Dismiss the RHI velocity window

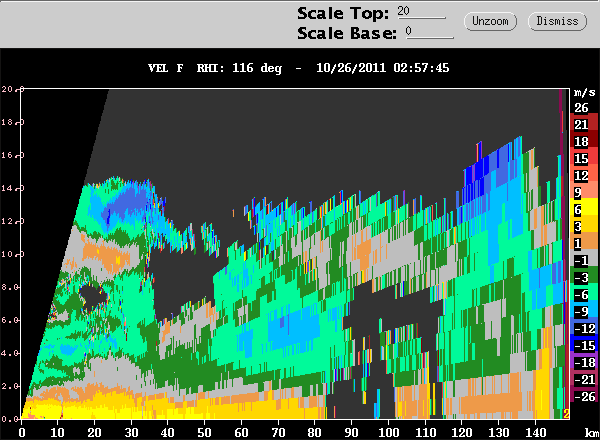[557, 21]
